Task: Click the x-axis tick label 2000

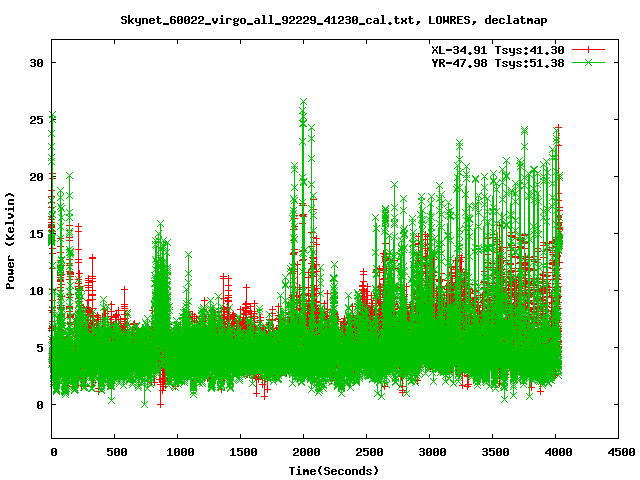Action: [306, 452]
